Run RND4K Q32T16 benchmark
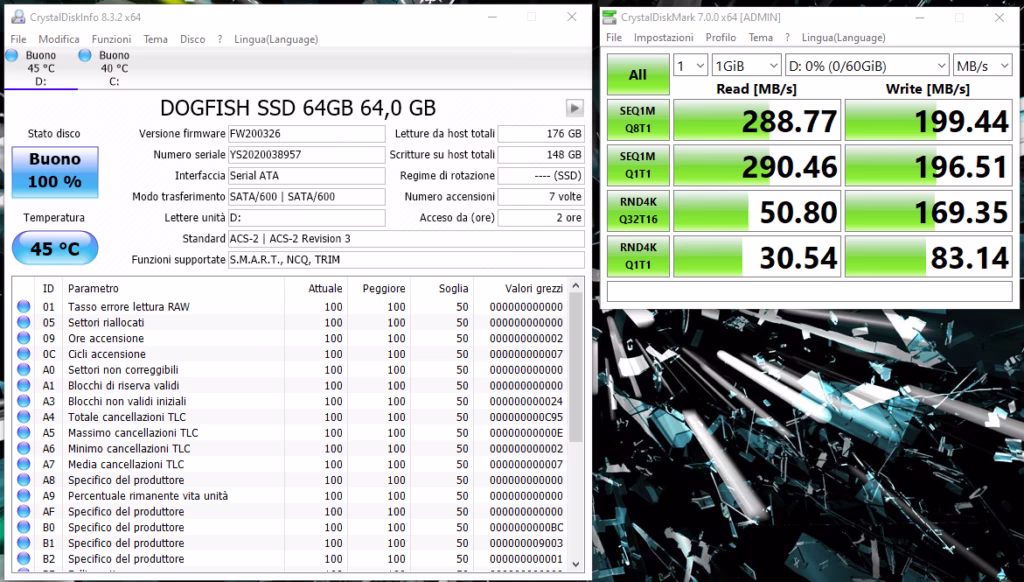Viewport: 1024px width, 582px height. [638, 210]
